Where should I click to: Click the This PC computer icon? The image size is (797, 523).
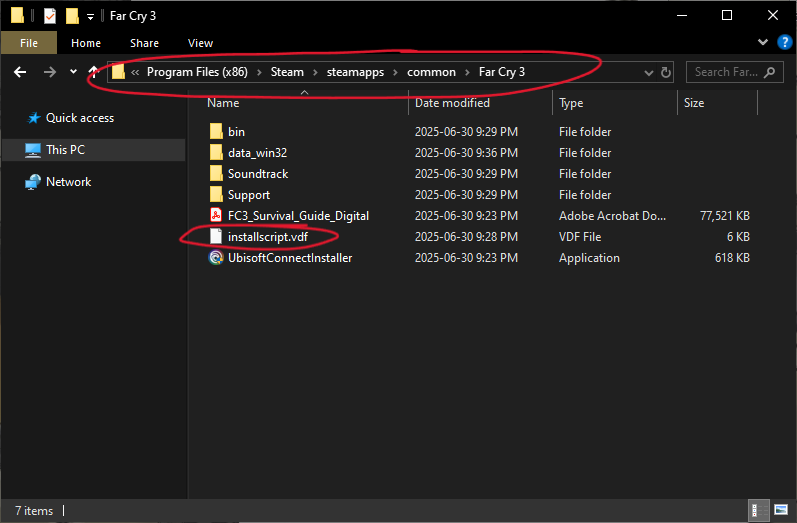click(33, 150)
